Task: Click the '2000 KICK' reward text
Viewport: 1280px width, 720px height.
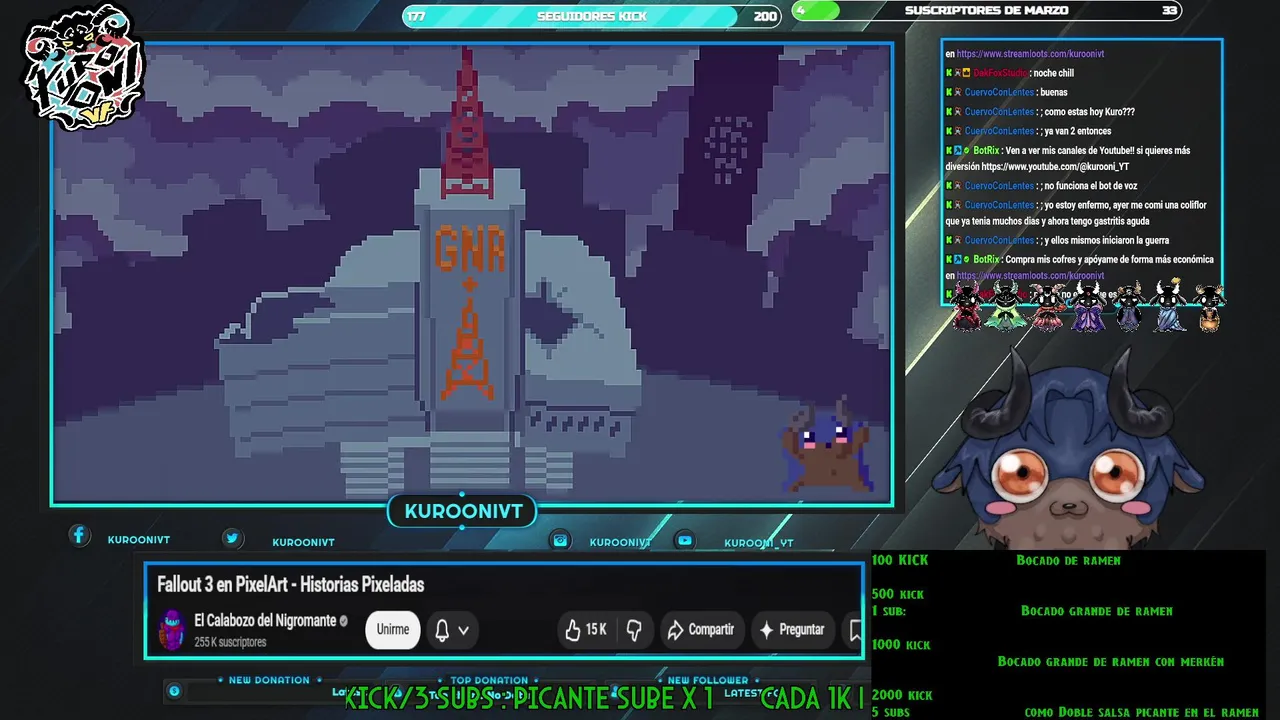Action: 902,695
